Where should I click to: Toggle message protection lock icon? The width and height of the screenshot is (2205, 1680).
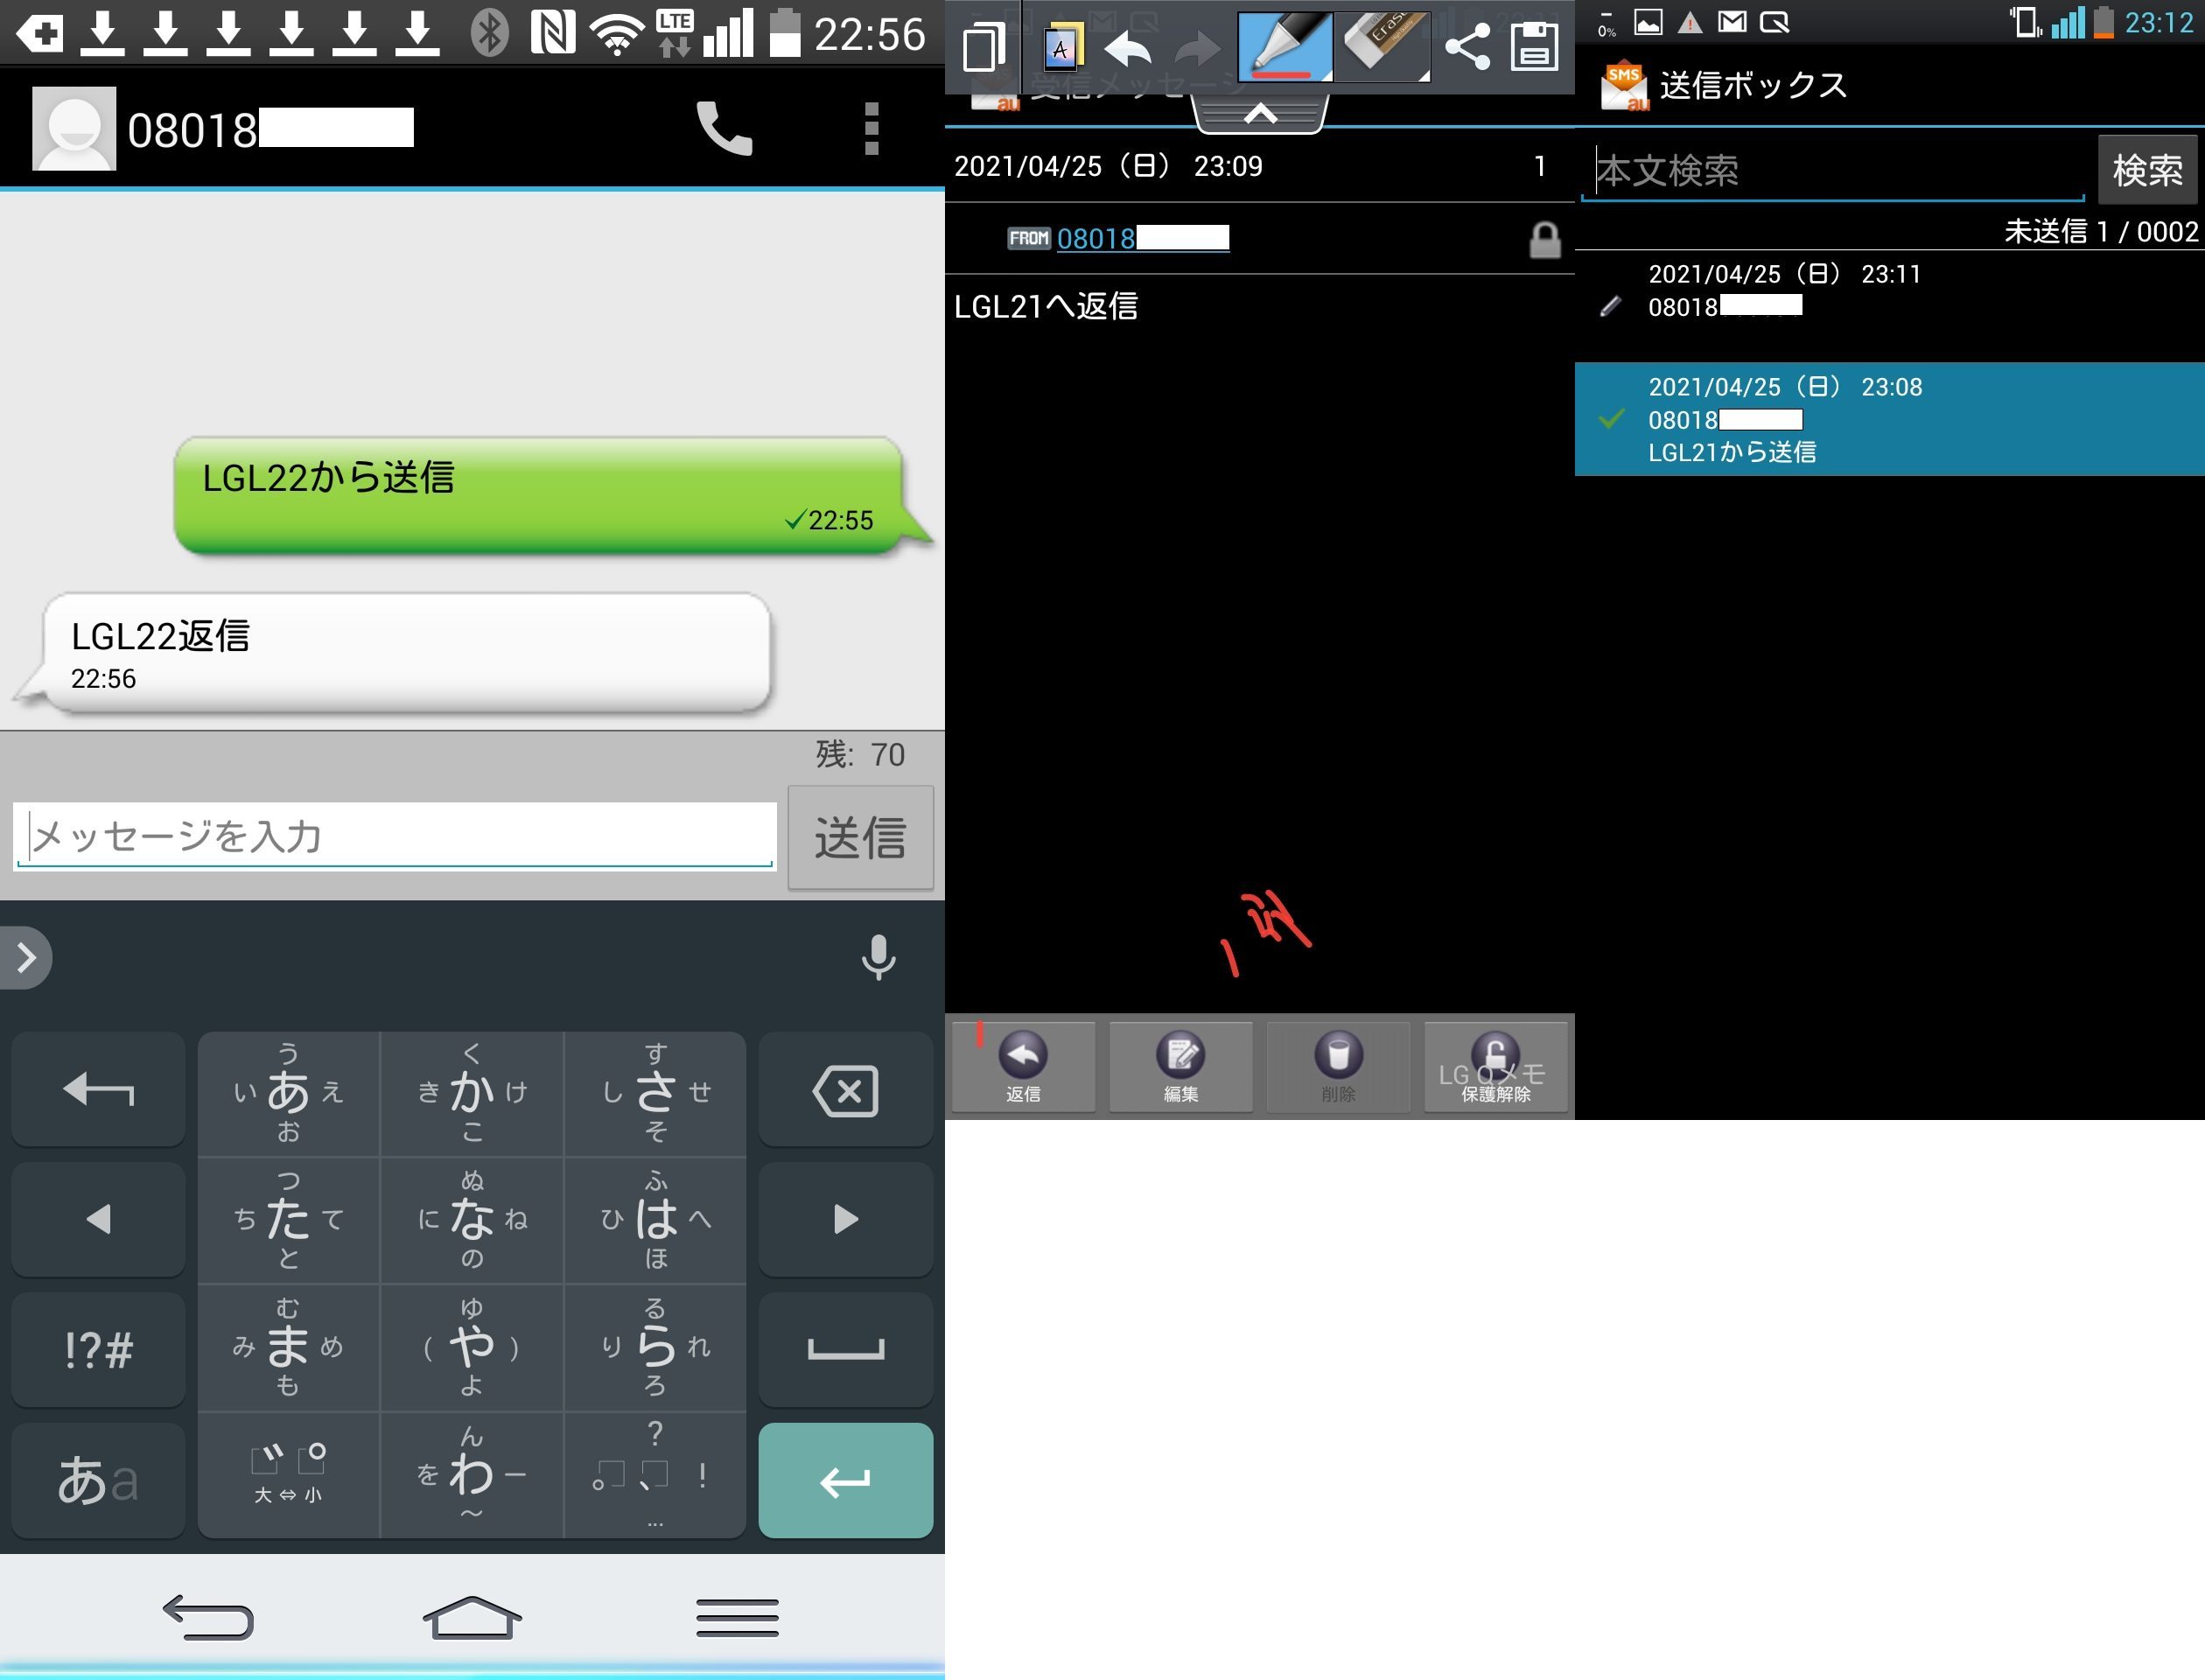[x=1544, y=240]
